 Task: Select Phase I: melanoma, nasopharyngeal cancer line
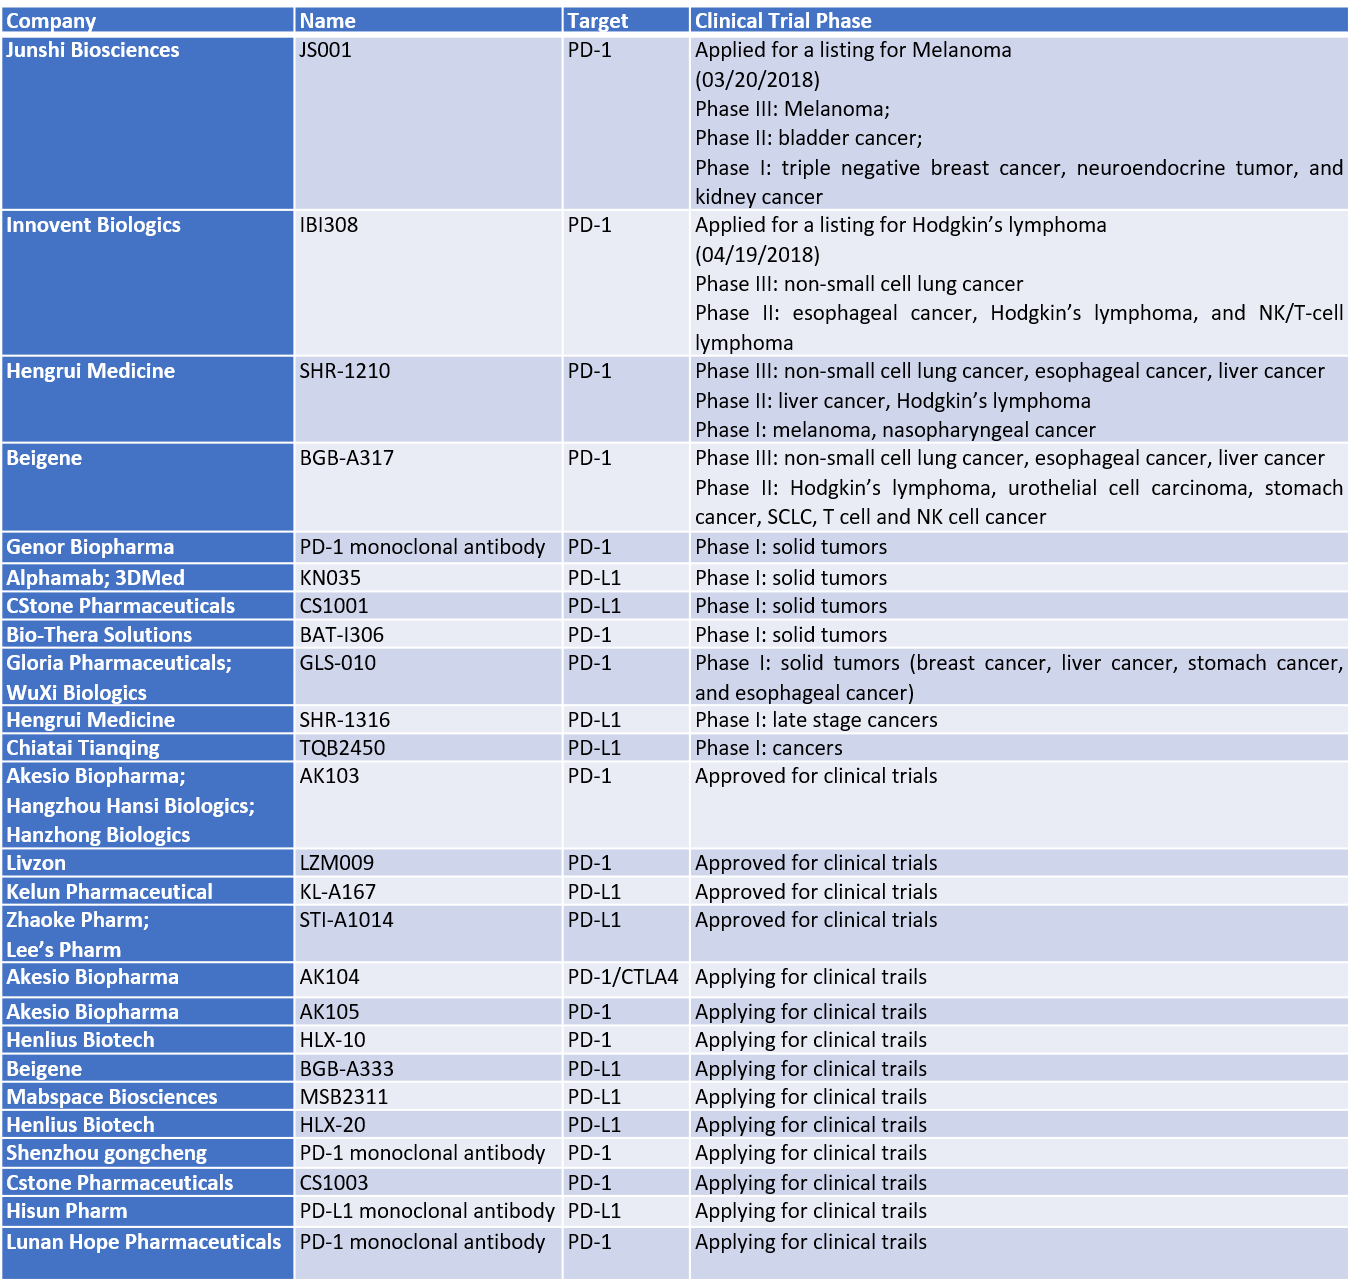(x=895, y=430)
